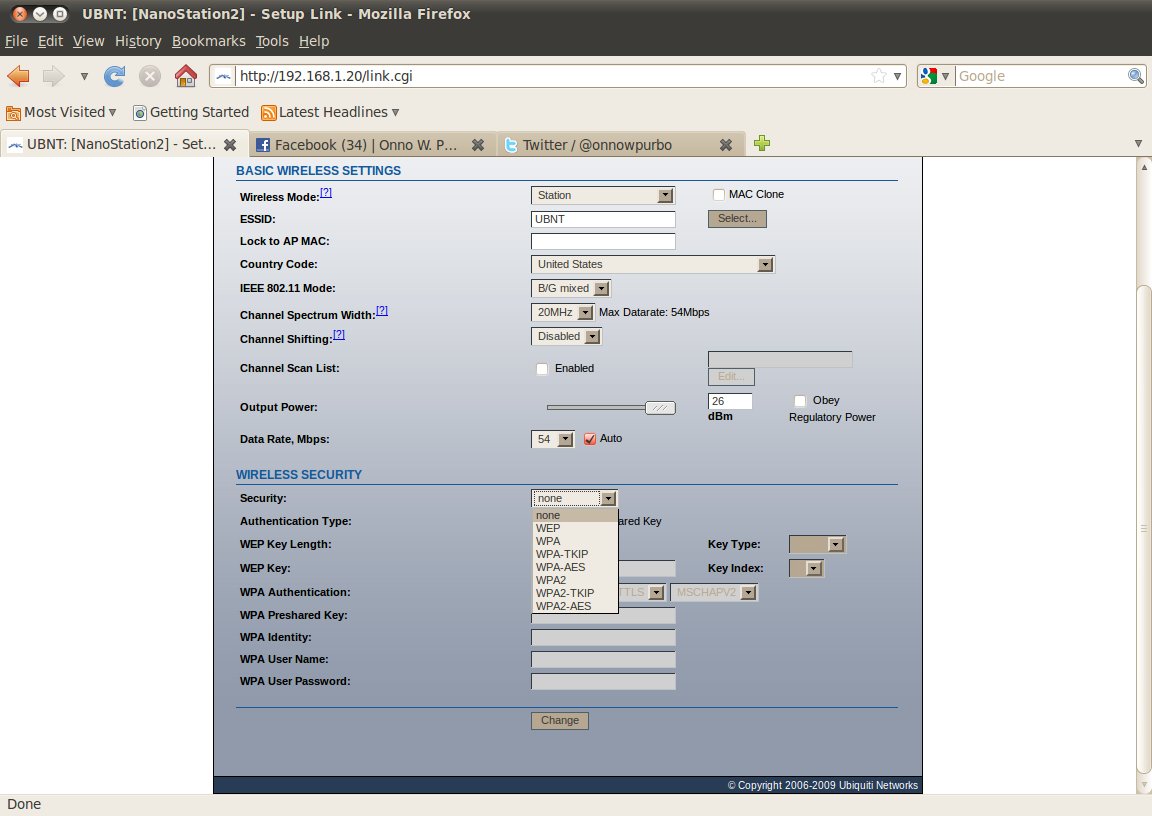Click the stop loading icon
1152x816 pixels.
[149, 76]
